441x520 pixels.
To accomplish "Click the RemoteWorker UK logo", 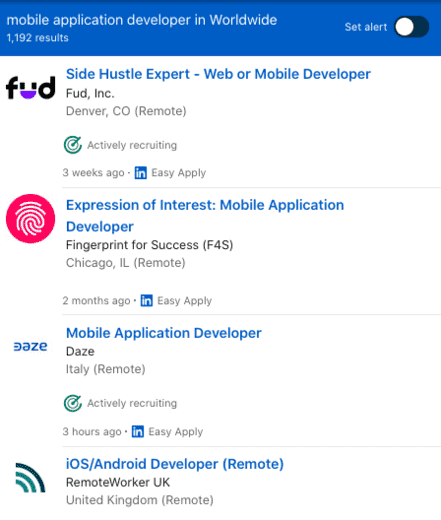I will [x=30, y=478].
